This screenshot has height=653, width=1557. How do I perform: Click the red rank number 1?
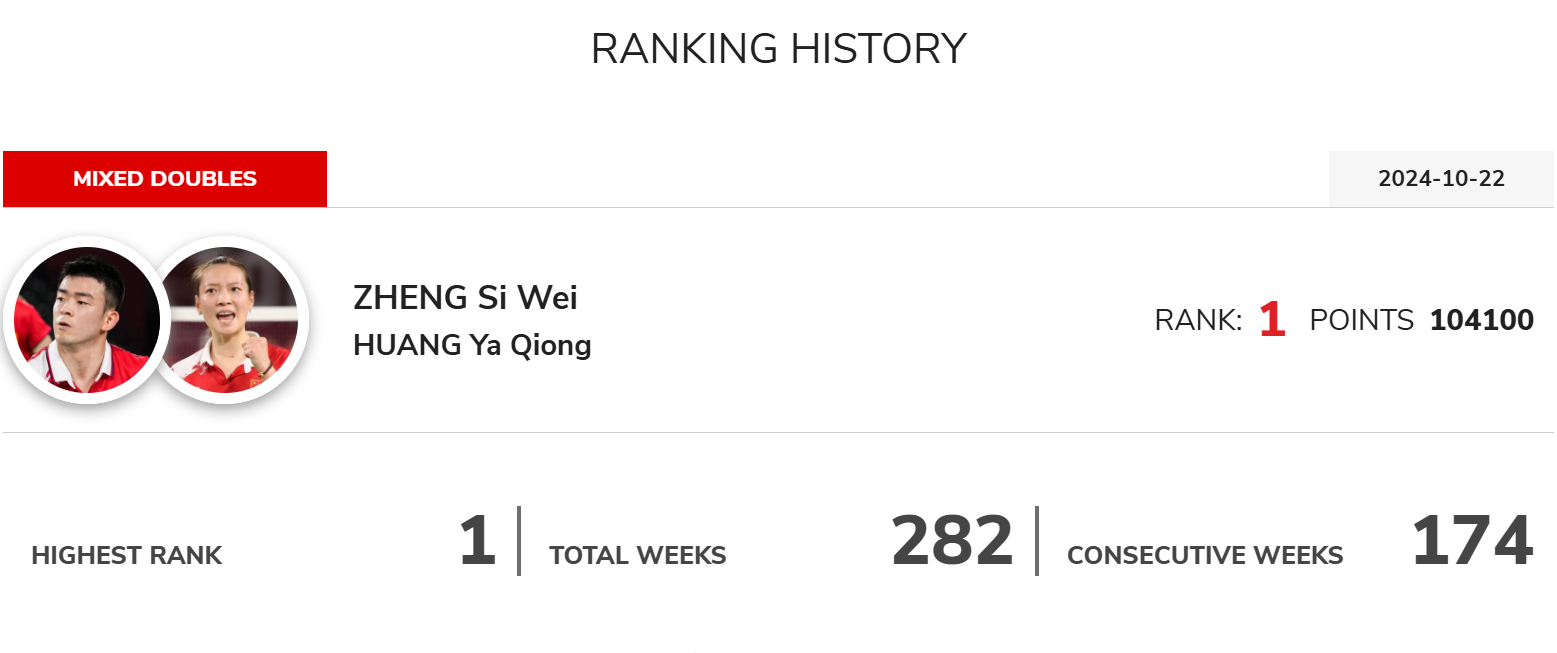tap(1272, 320)
